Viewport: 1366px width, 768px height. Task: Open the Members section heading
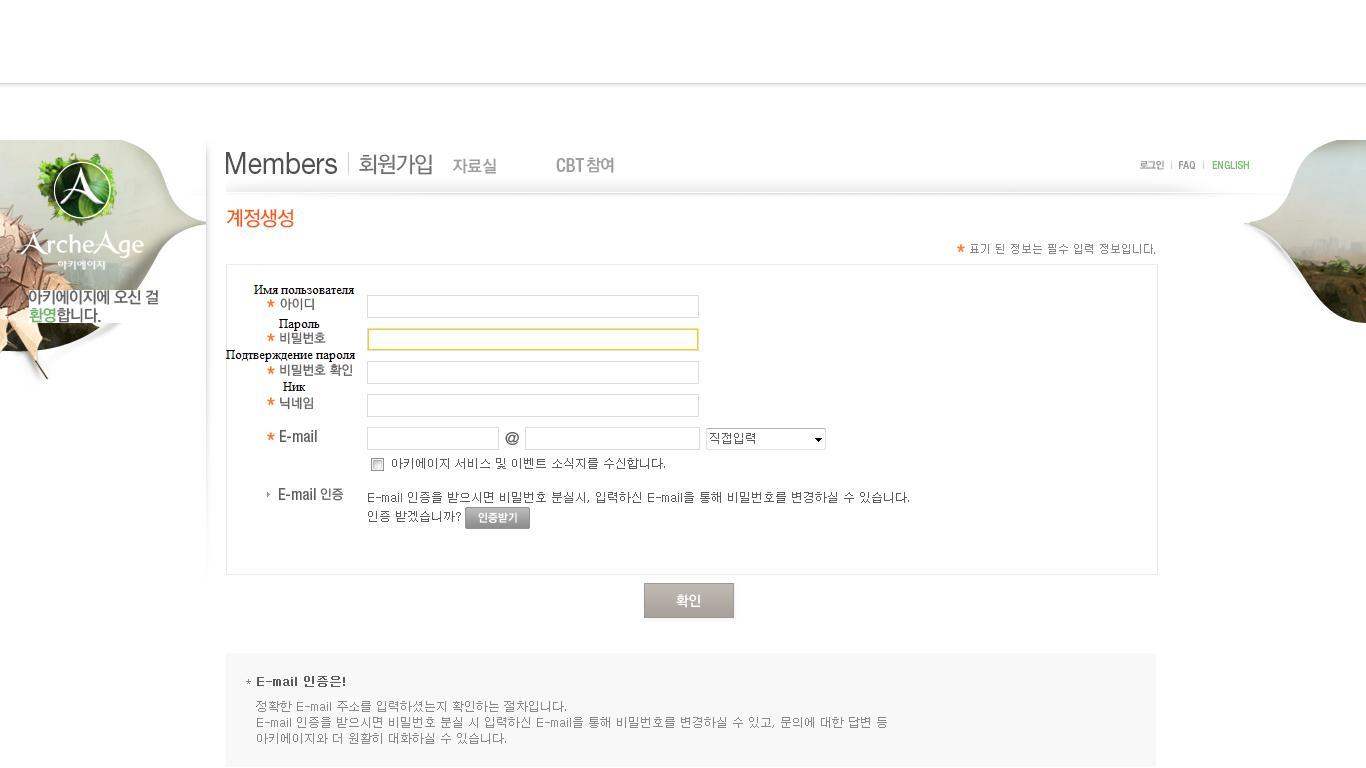click(281, 164)
